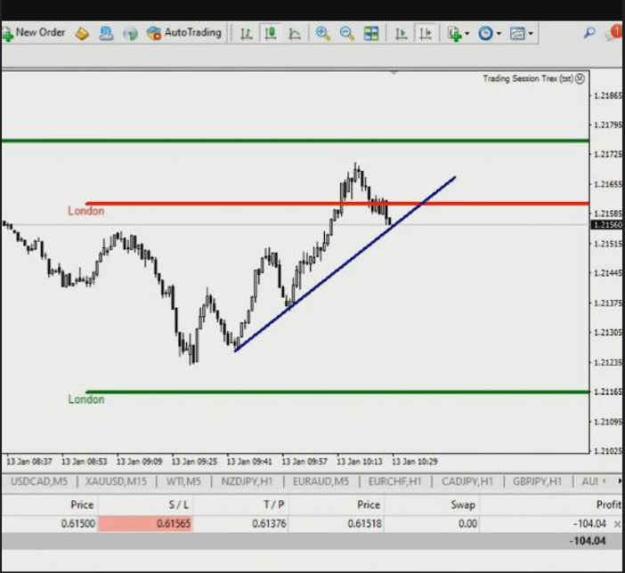Select the lower green London line
The height and width of the screenshot is (573, 625).
337,392
